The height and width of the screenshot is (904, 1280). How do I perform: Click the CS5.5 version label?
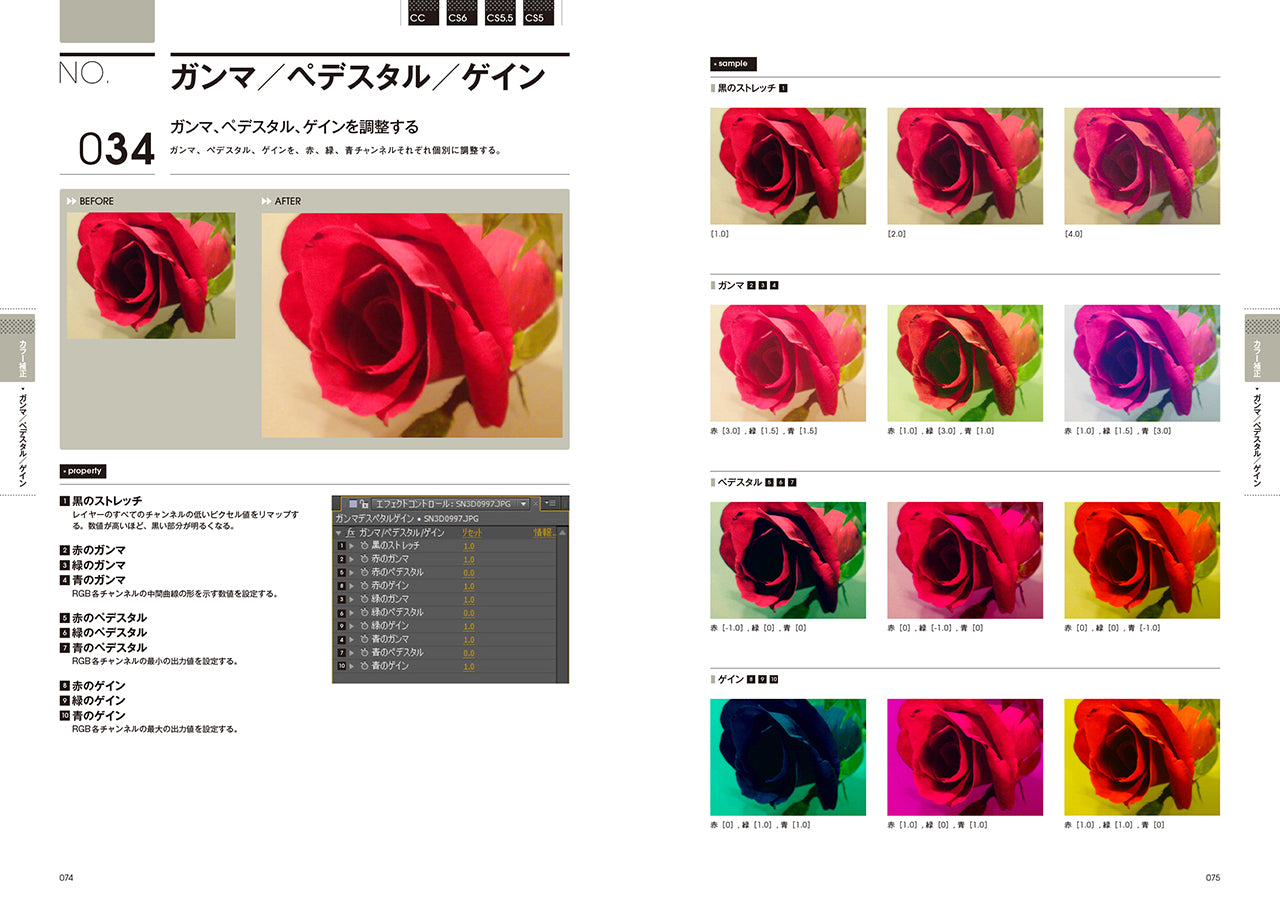click(501, 13)
